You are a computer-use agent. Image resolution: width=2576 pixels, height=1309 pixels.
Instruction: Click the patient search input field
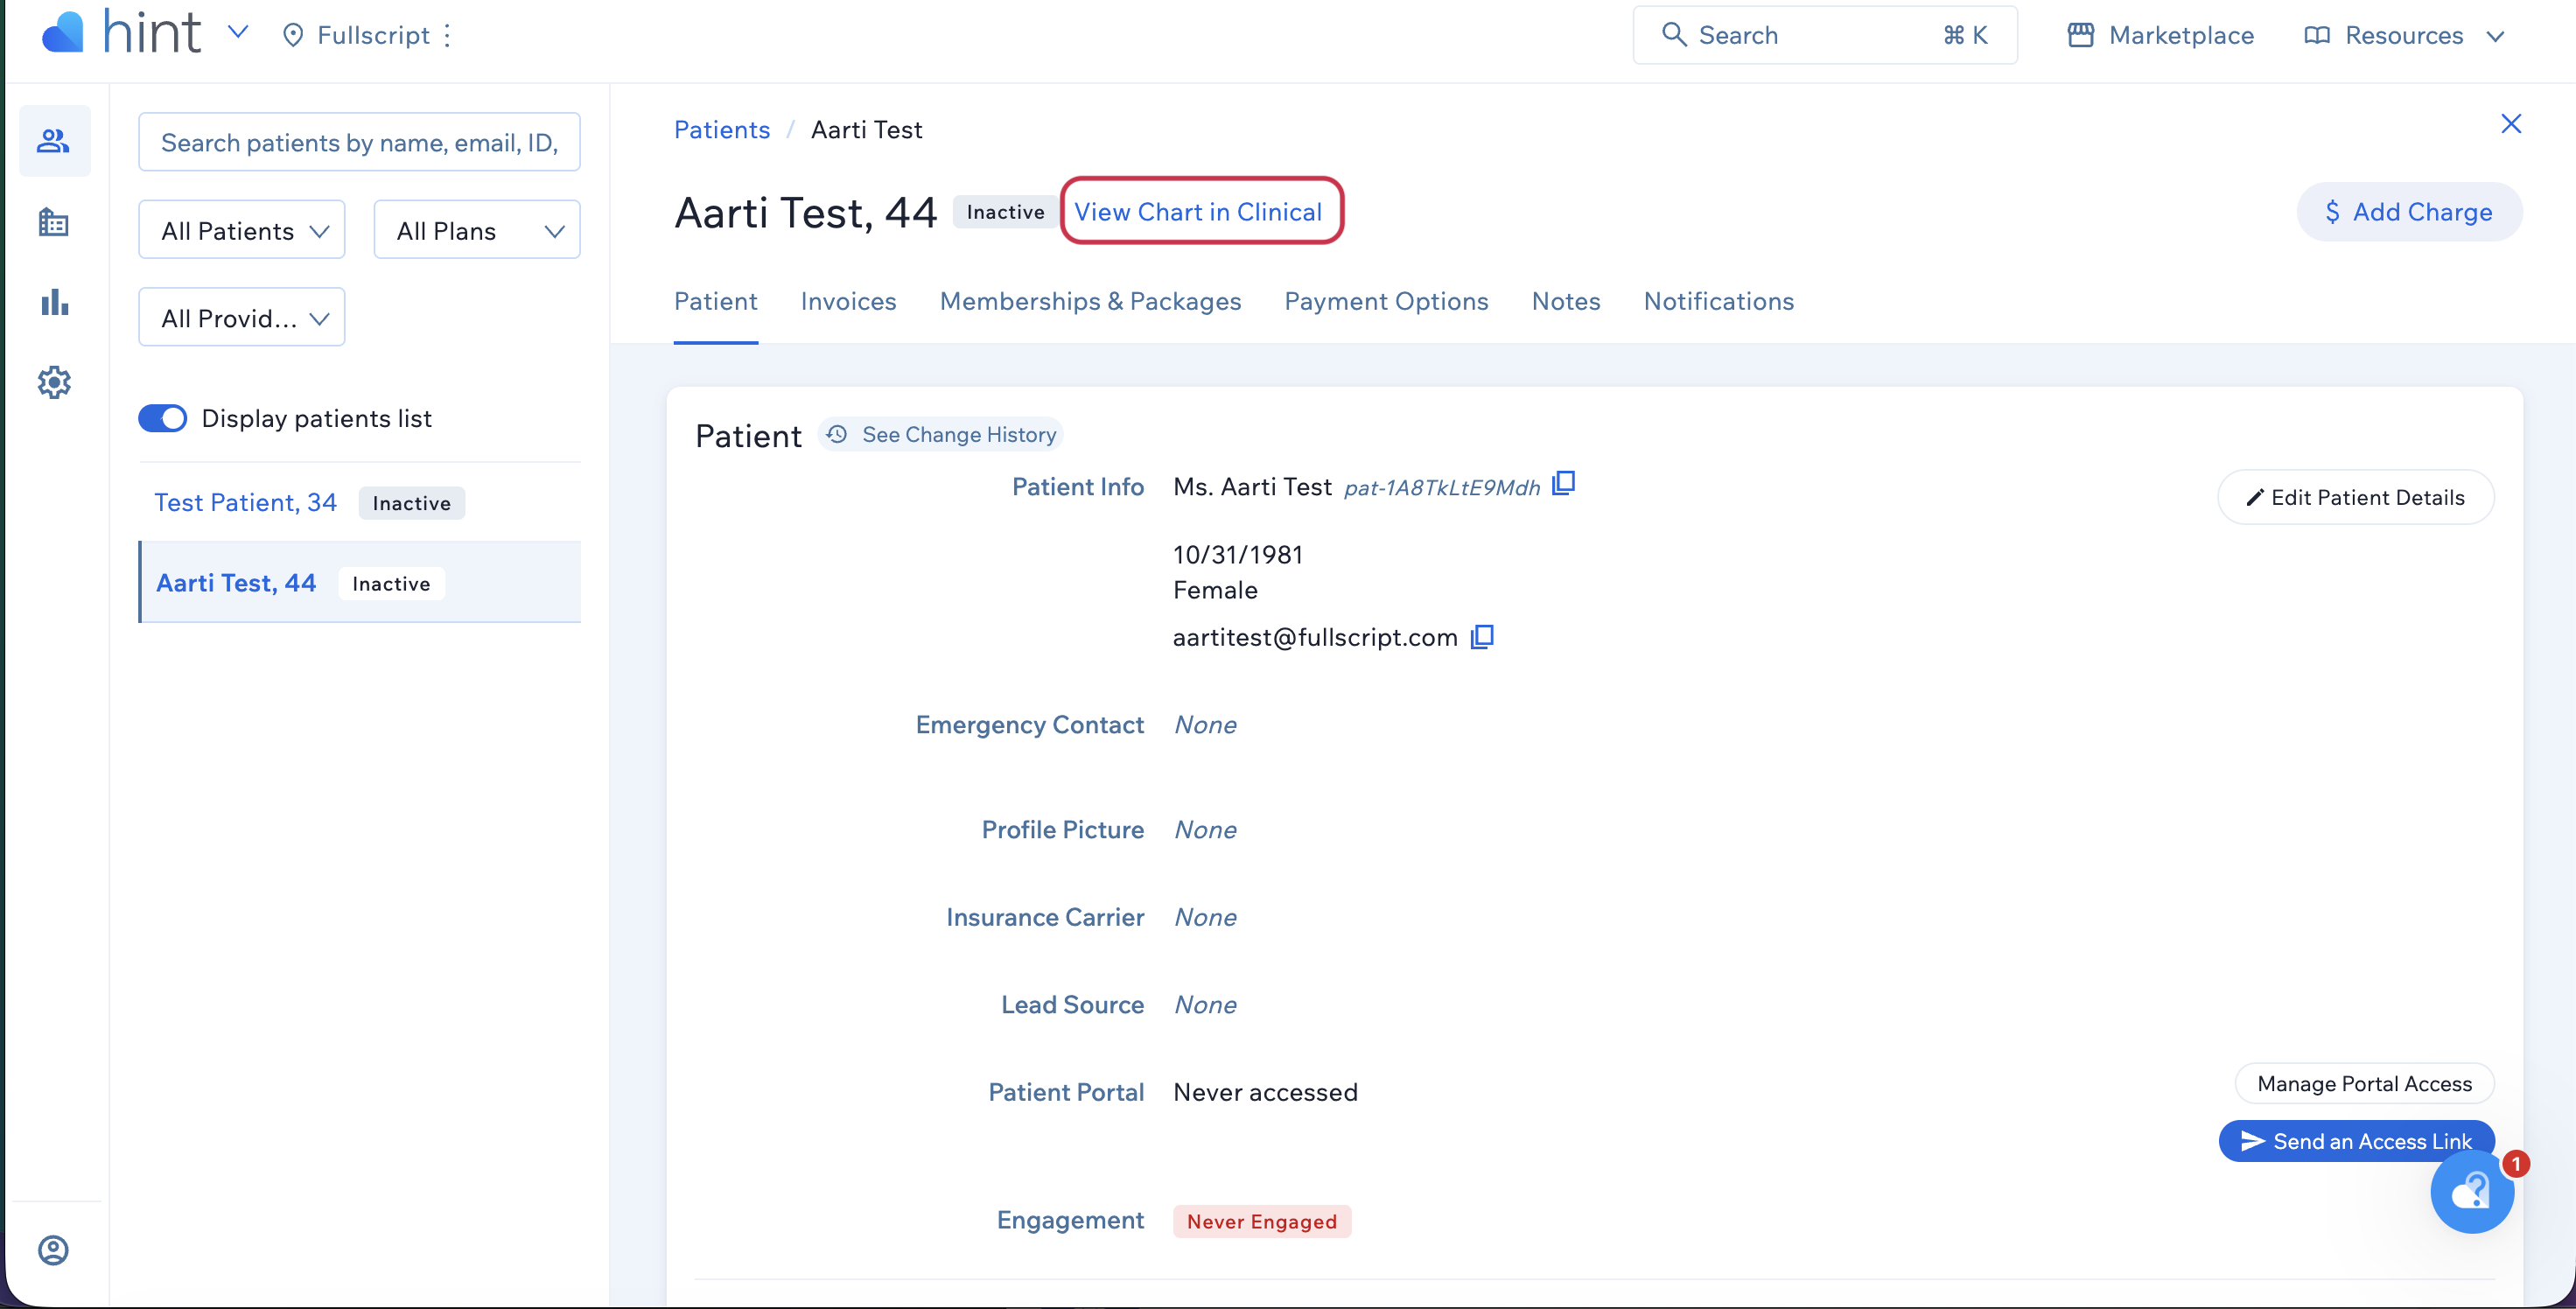[359, 143]
